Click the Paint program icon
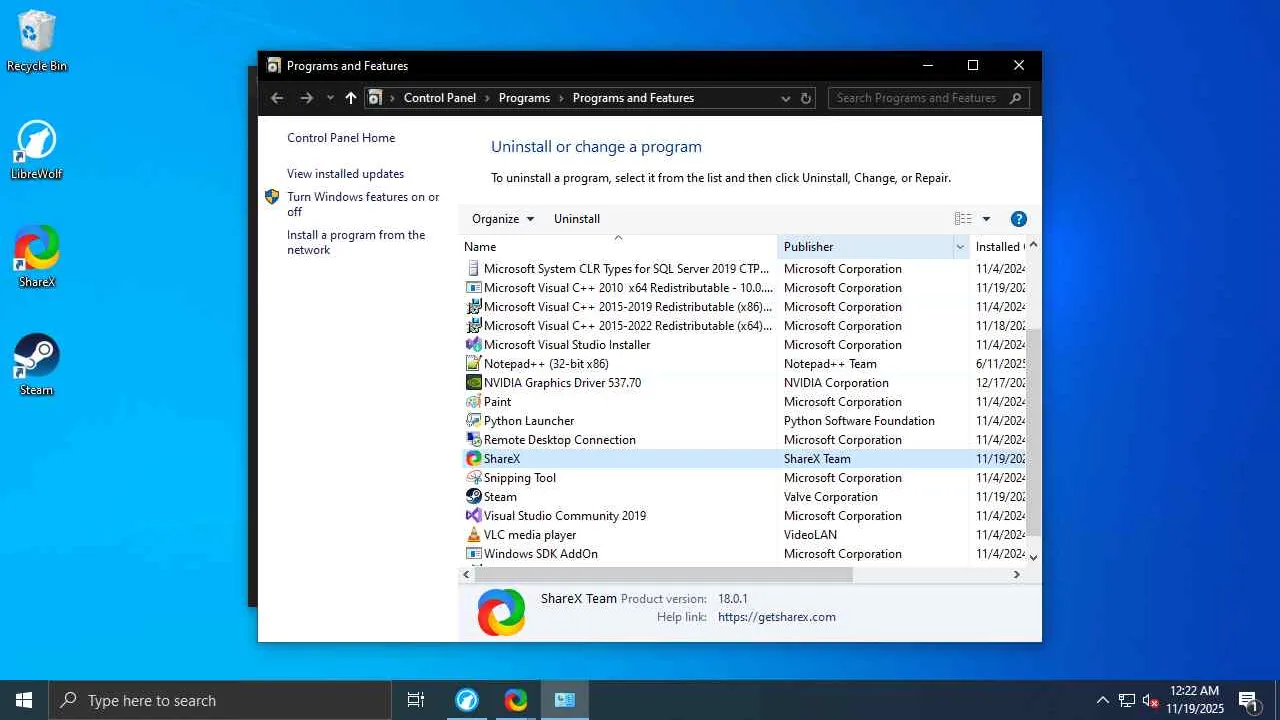1280x720 pixels. tap(474, 402)
